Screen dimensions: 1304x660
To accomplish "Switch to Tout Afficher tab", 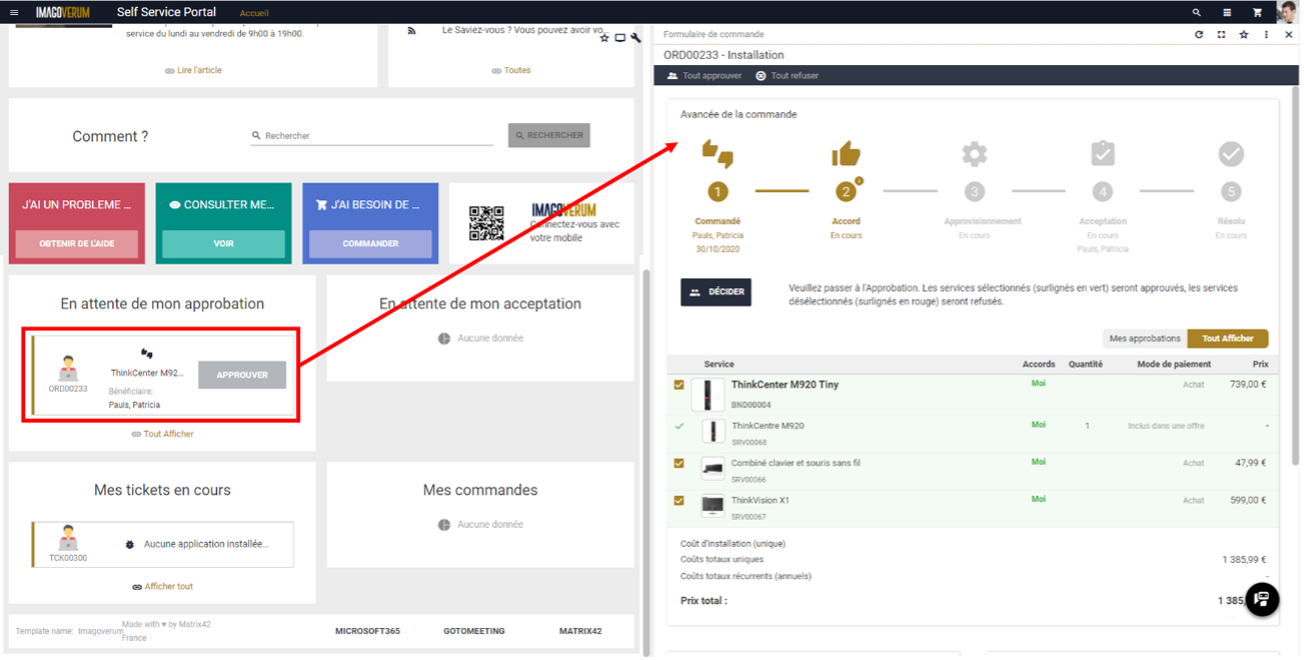I will coord(1228,338).
